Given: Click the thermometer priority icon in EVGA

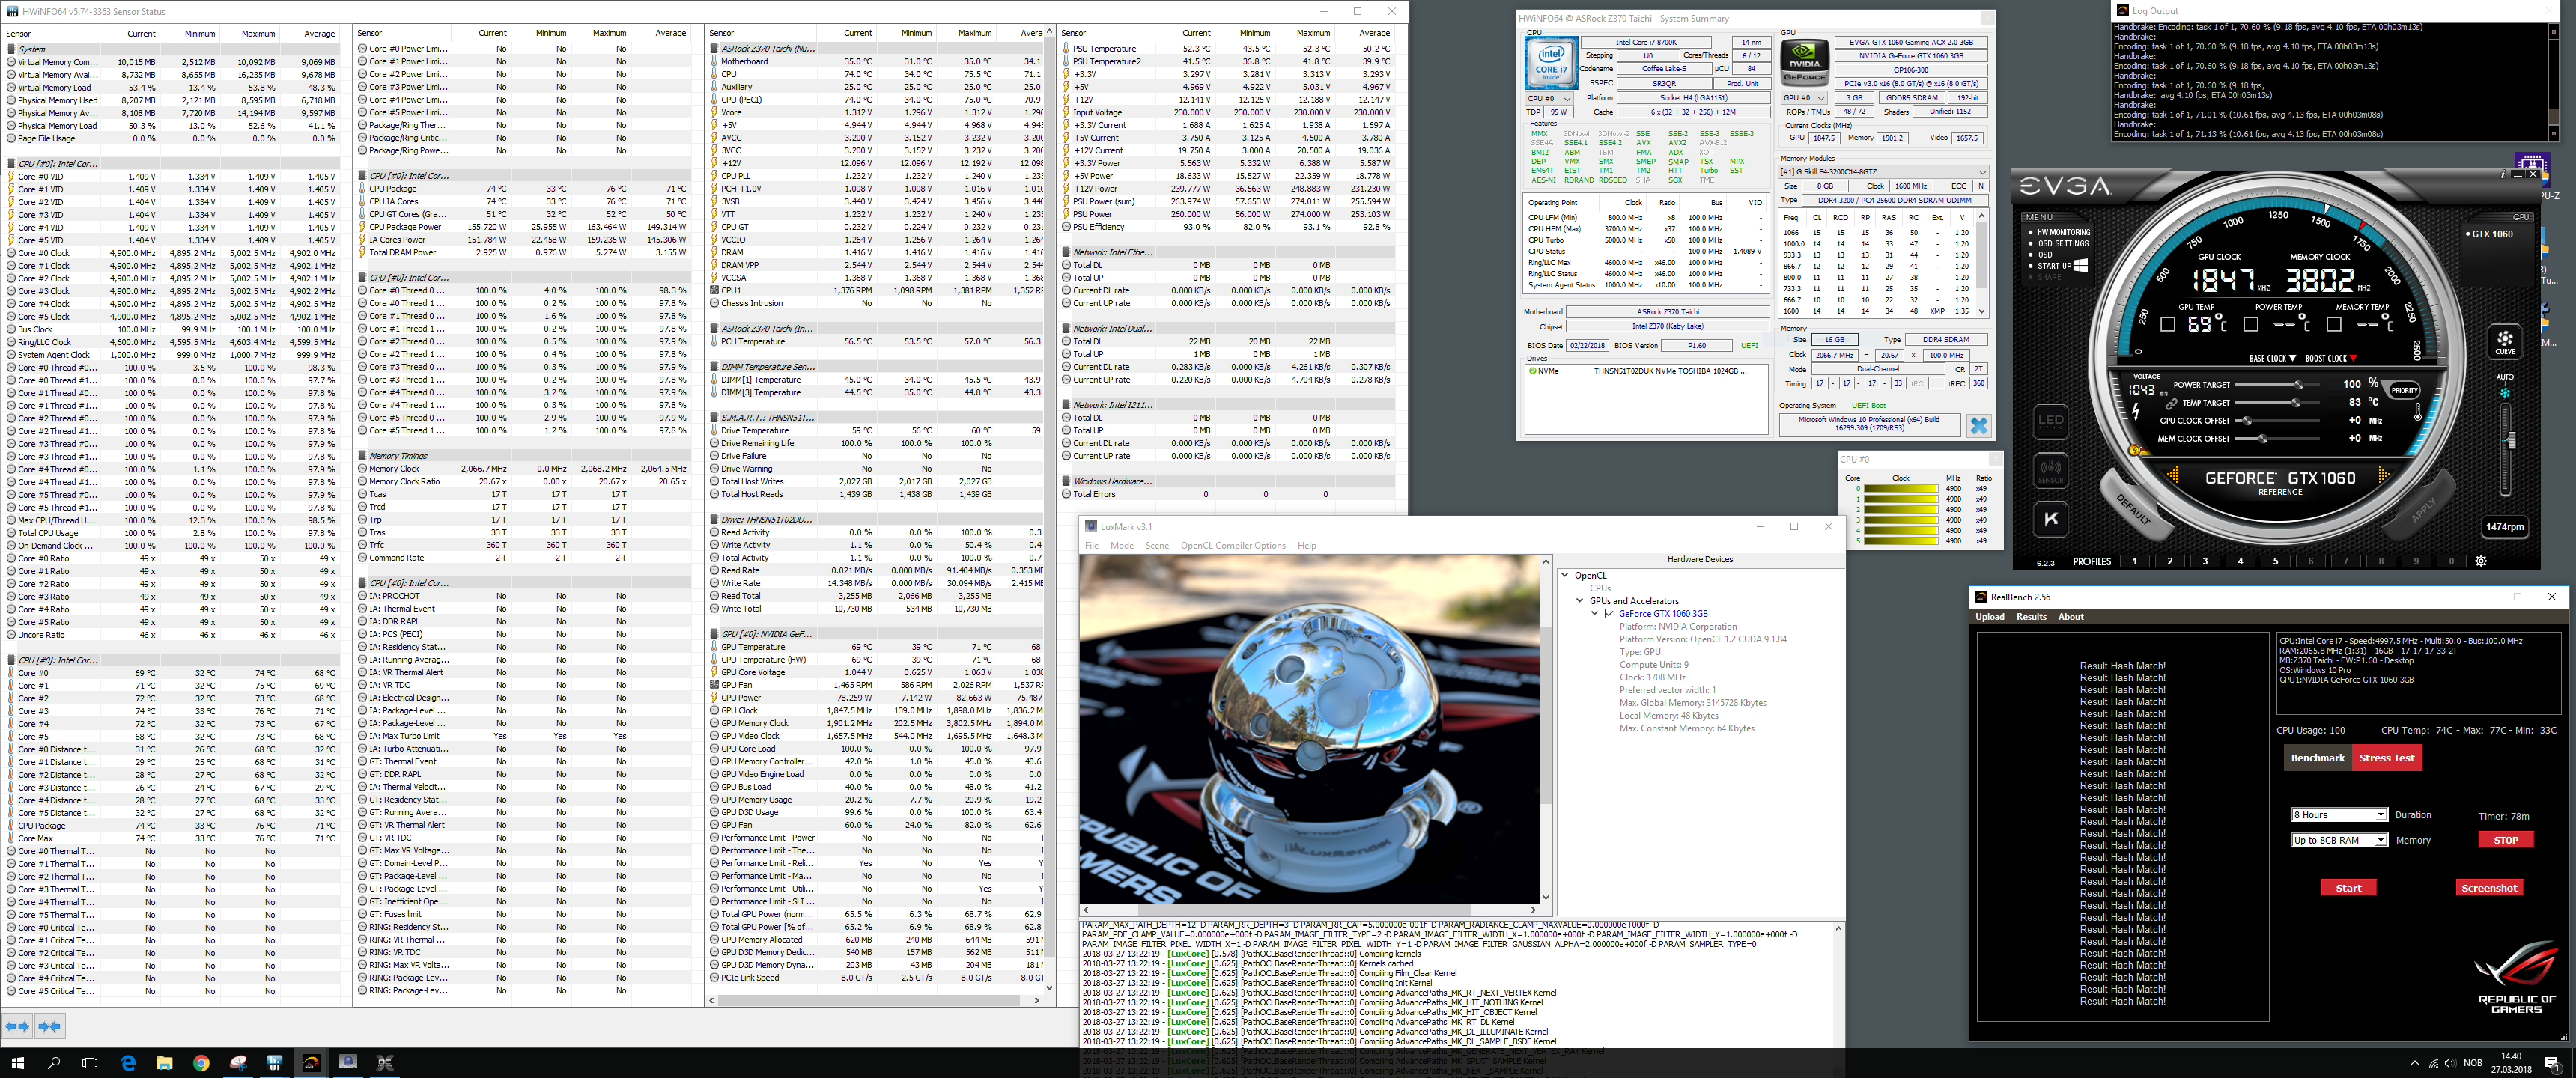Looking at the screenshot, I should [2418, 410].
